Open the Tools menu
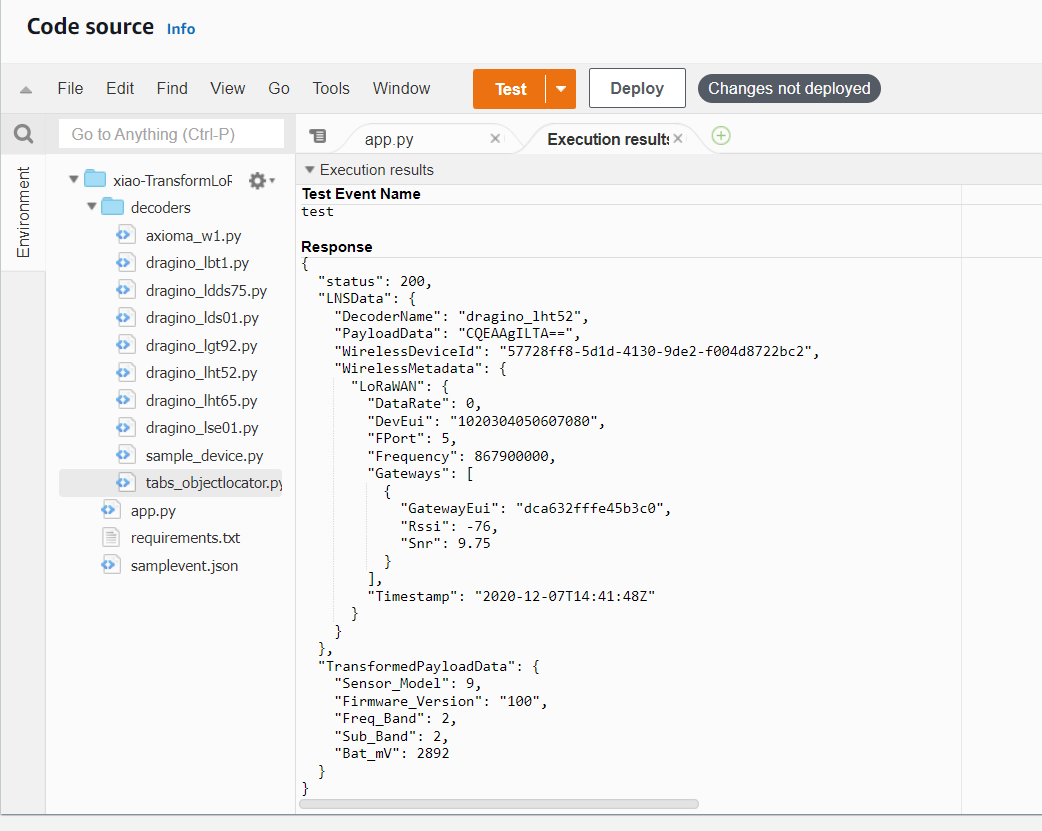1042x831 pixels. (331, 88)
